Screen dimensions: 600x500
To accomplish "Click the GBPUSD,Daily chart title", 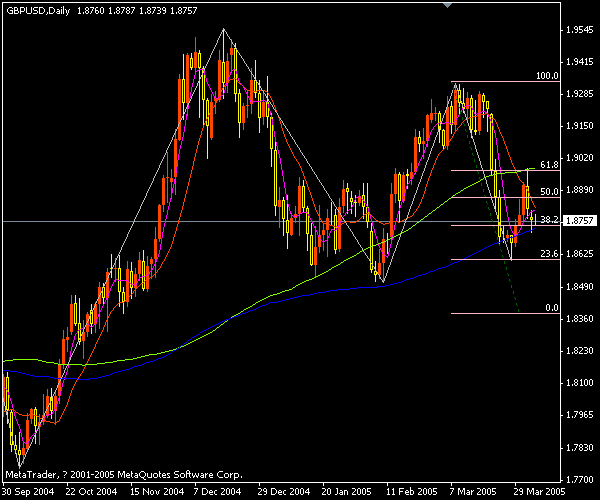I will click(38, 11).
